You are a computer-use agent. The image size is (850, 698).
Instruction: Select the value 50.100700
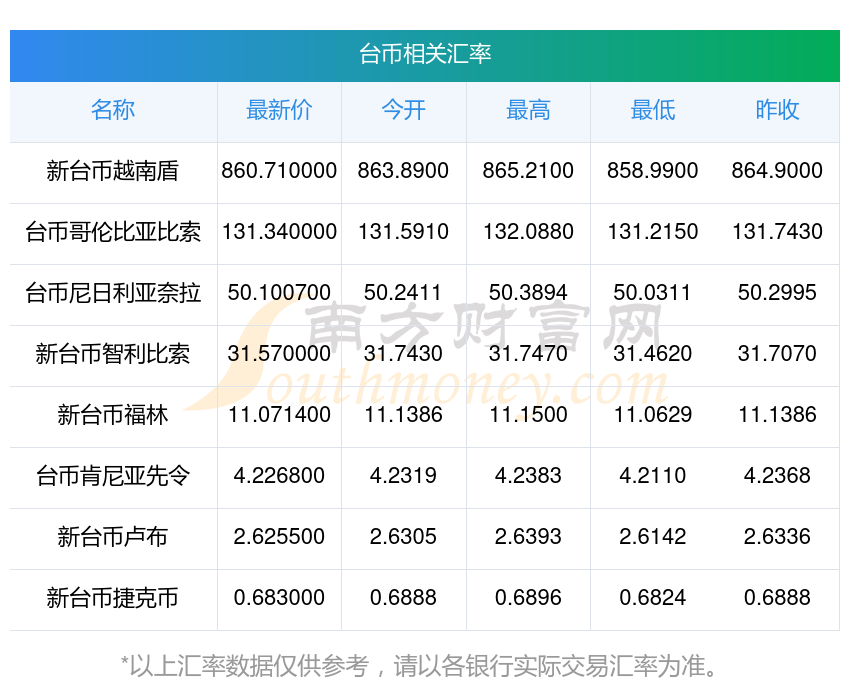279,293
